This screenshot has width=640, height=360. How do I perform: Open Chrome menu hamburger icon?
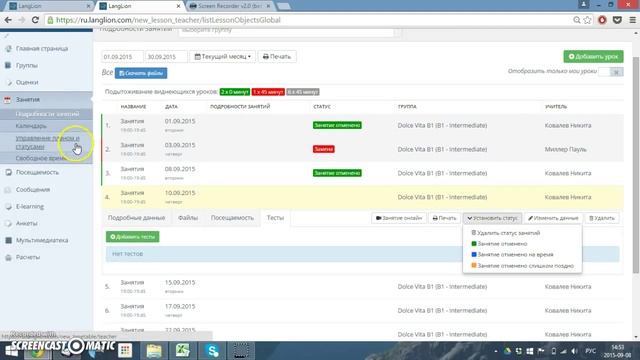point(632,20)
